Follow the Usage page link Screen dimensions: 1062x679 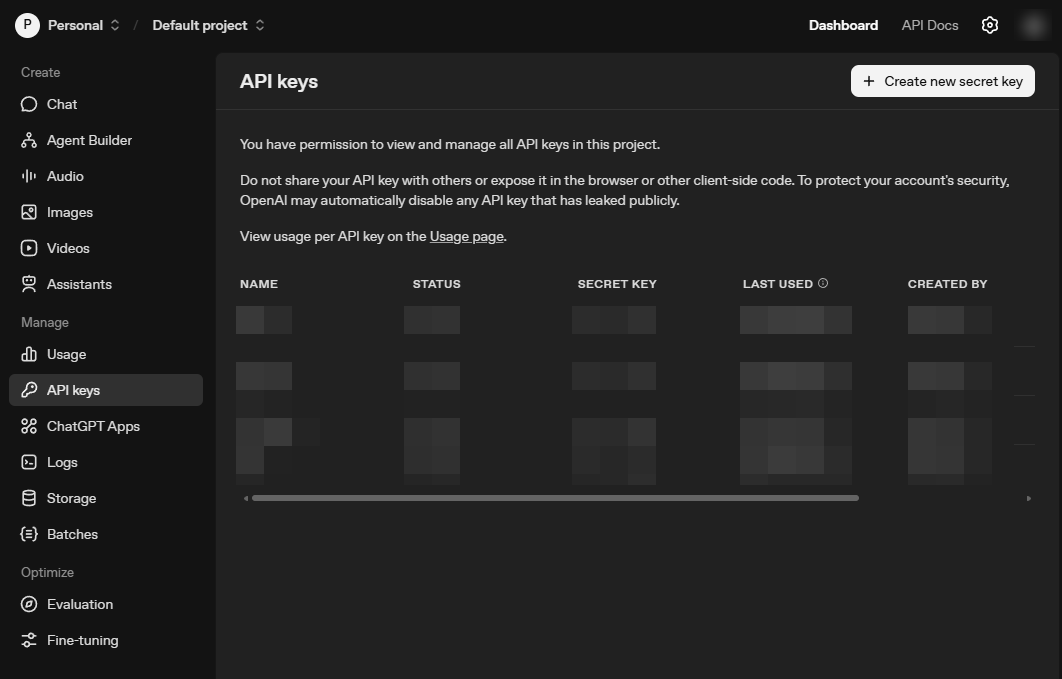coord(467,236)
